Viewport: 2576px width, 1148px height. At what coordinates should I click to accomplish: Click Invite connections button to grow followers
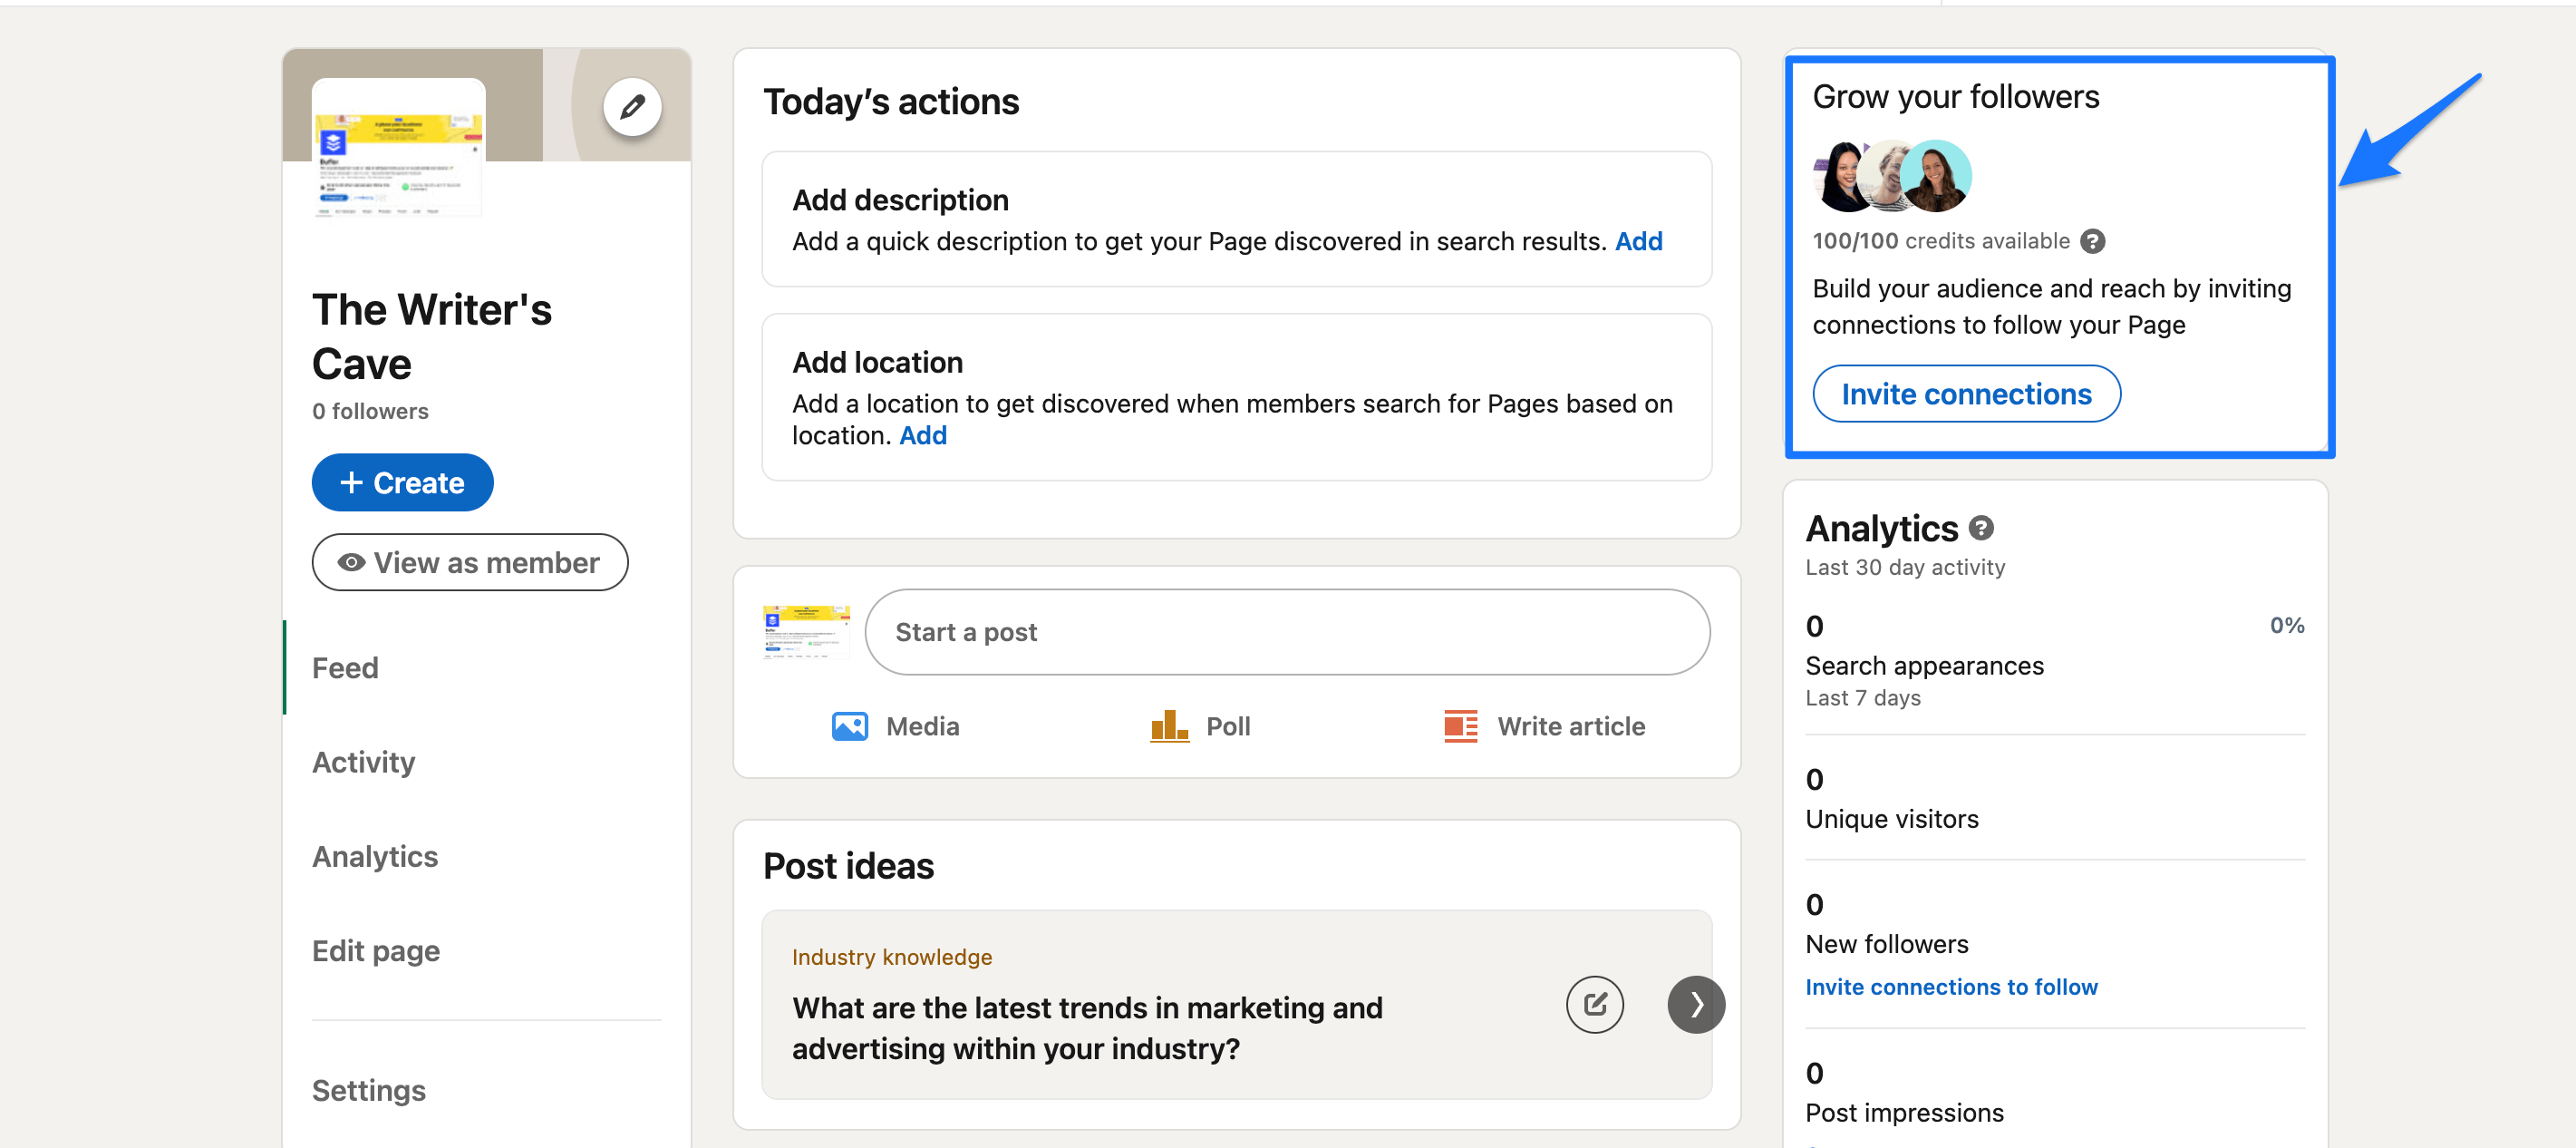1967,393
